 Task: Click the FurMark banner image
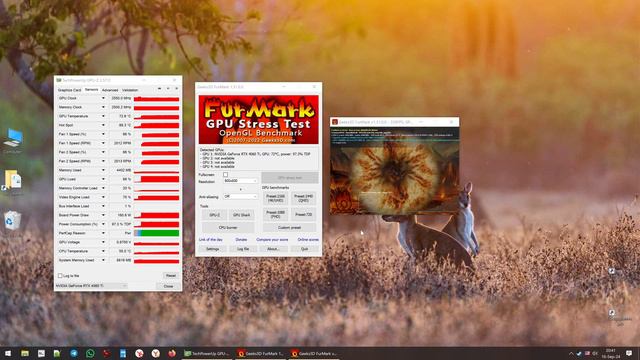coord(258,120)
